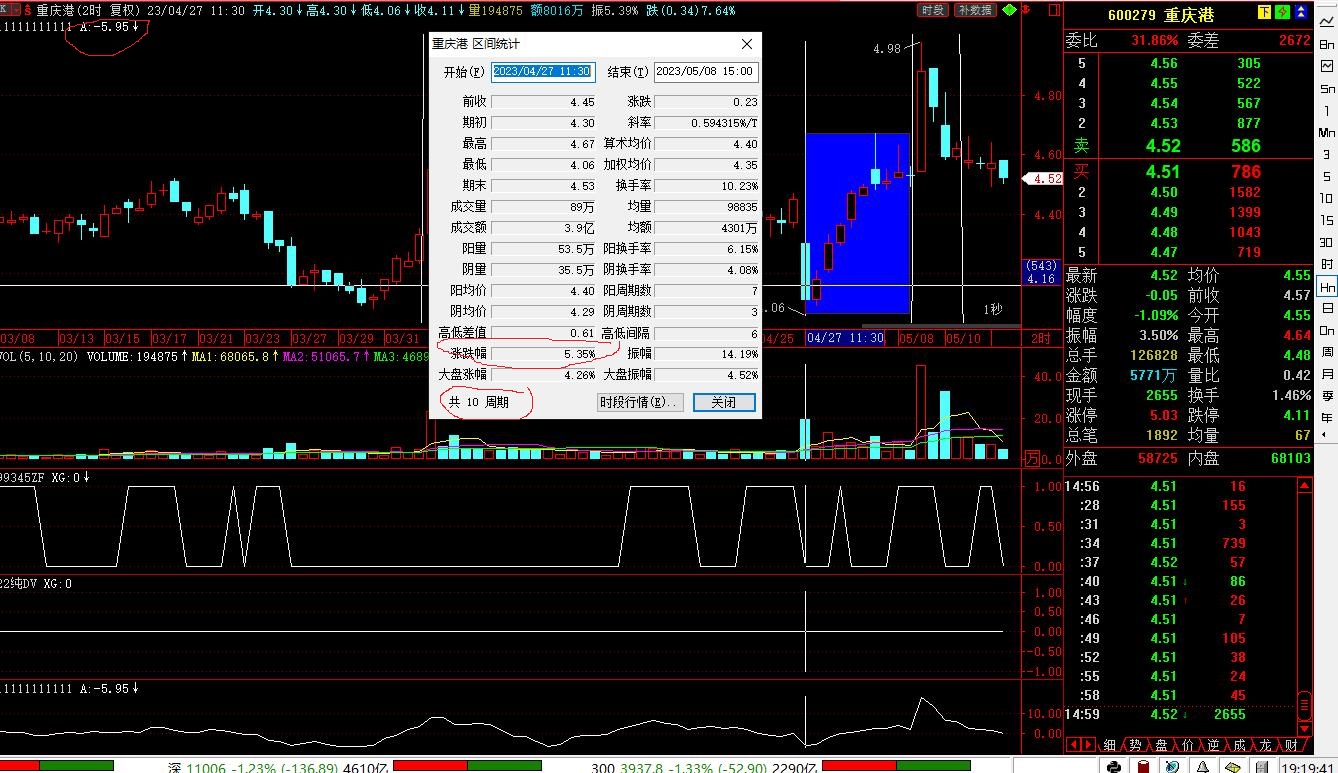
Task: Click the bell notification tray icon
Action: click(x=1204, y=766)
